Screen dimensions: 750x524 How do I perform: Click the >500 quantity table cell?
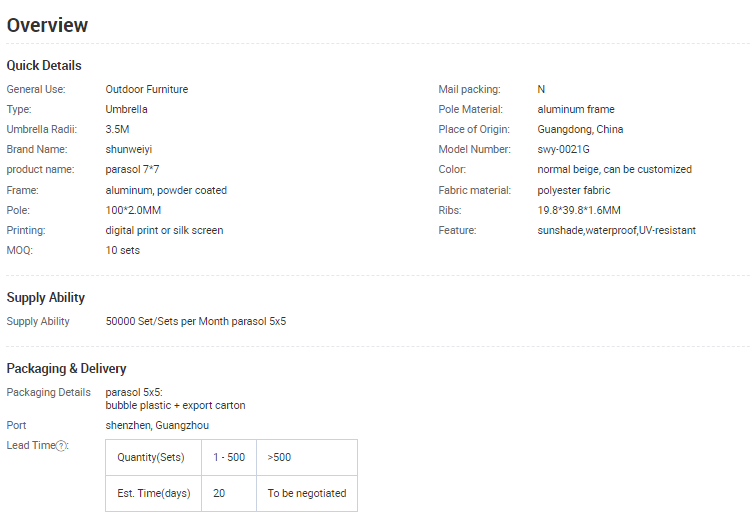[x=279, y=457]
